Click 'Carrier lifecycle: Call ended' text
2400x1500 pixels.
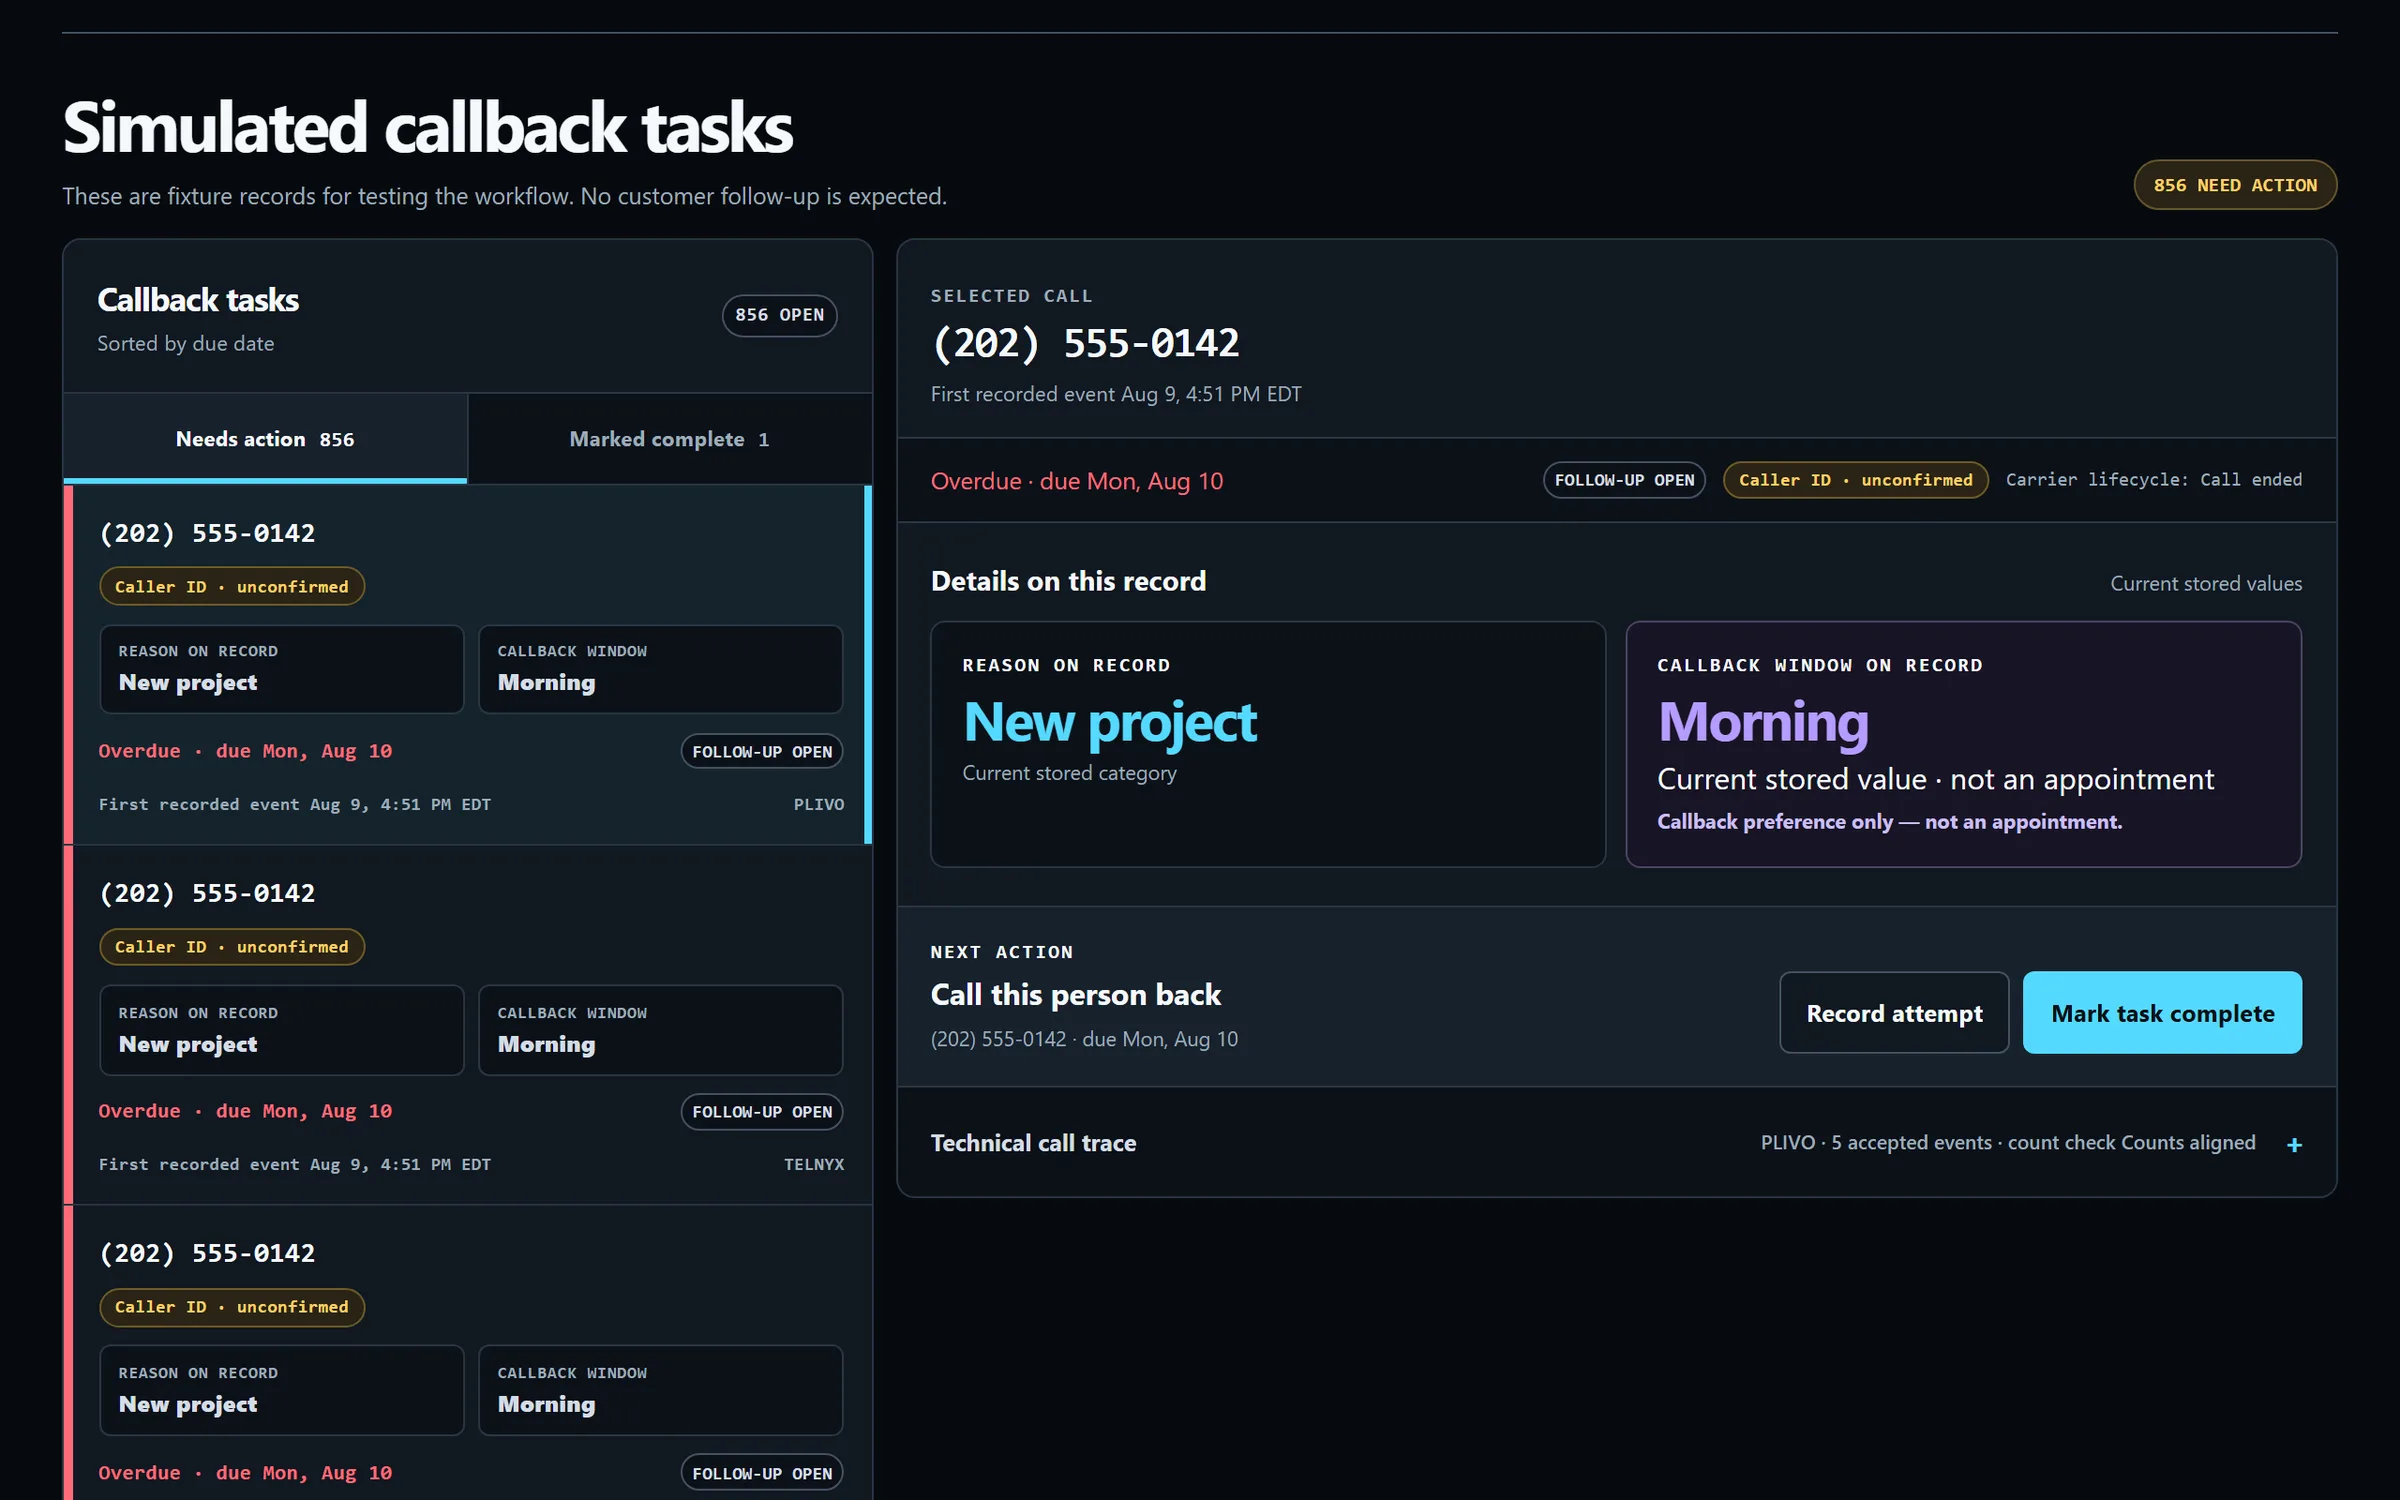[2153, 480]
